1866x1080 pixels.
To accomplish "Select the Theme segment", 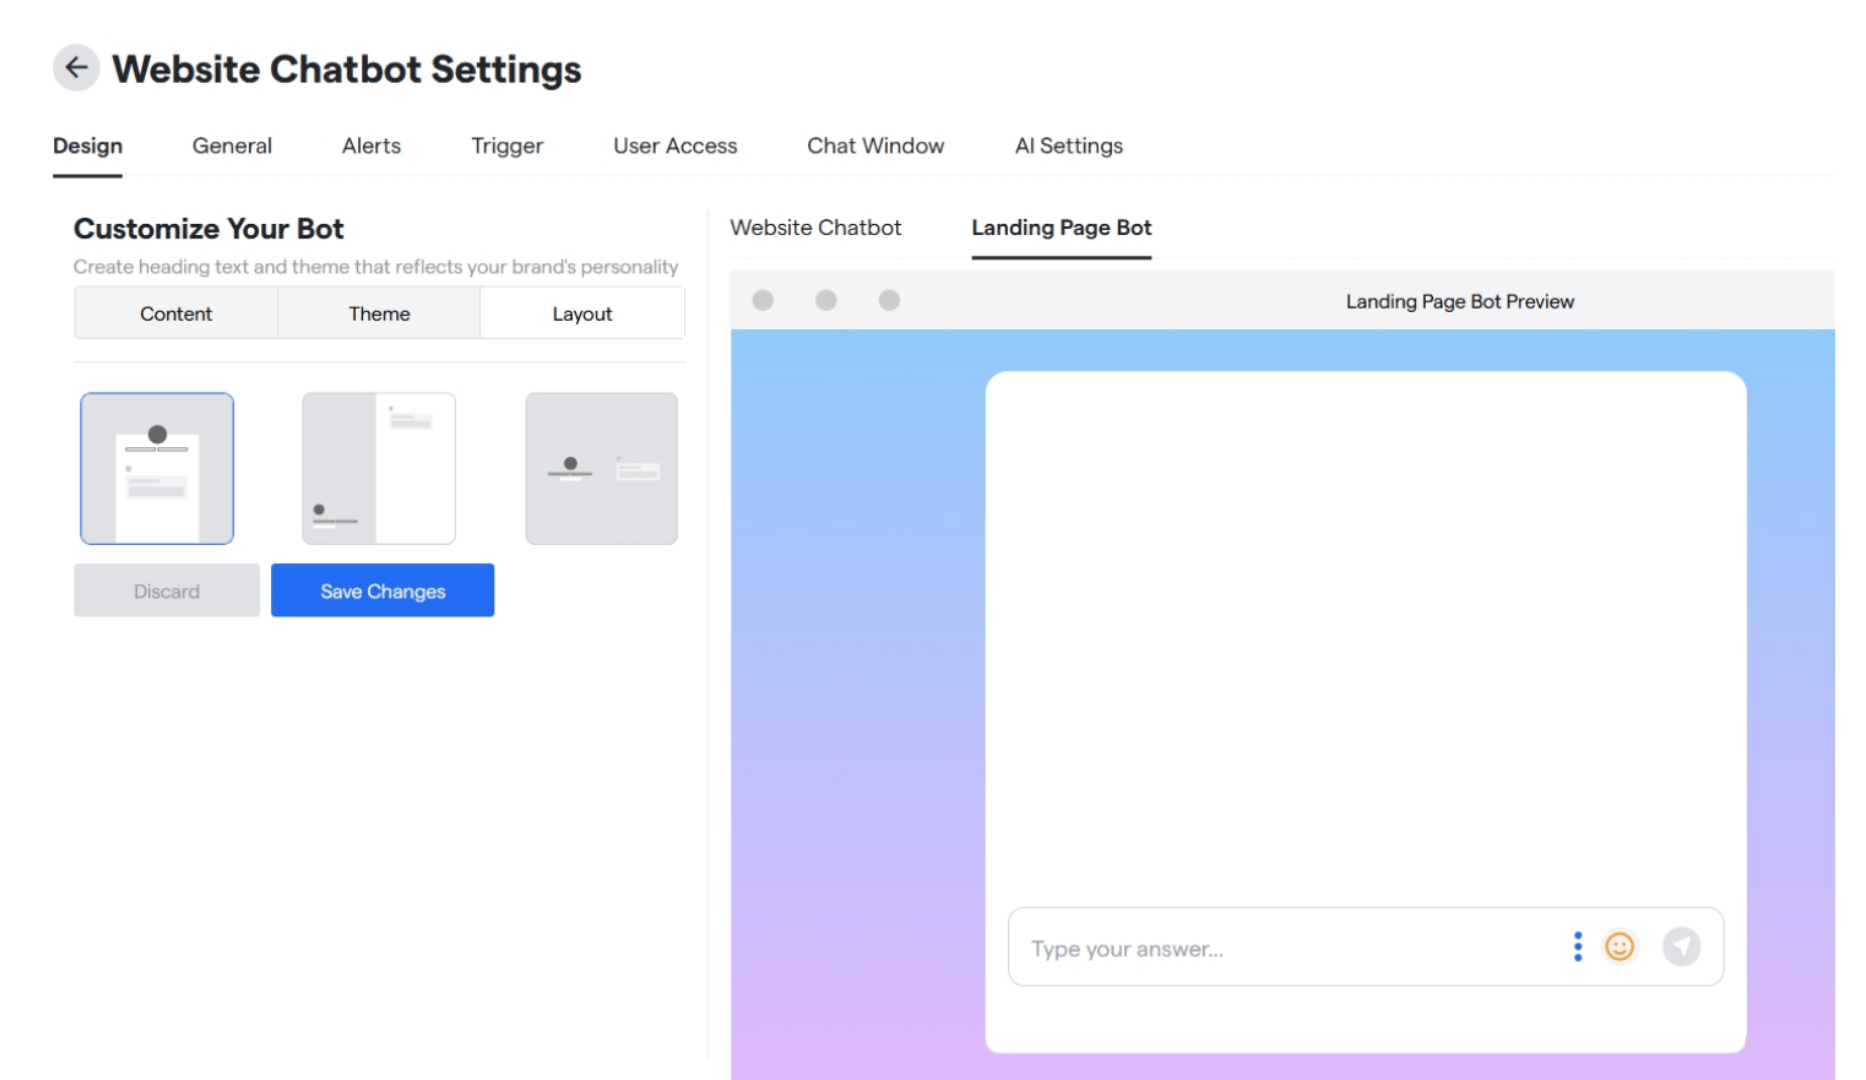I will point(379,314).
